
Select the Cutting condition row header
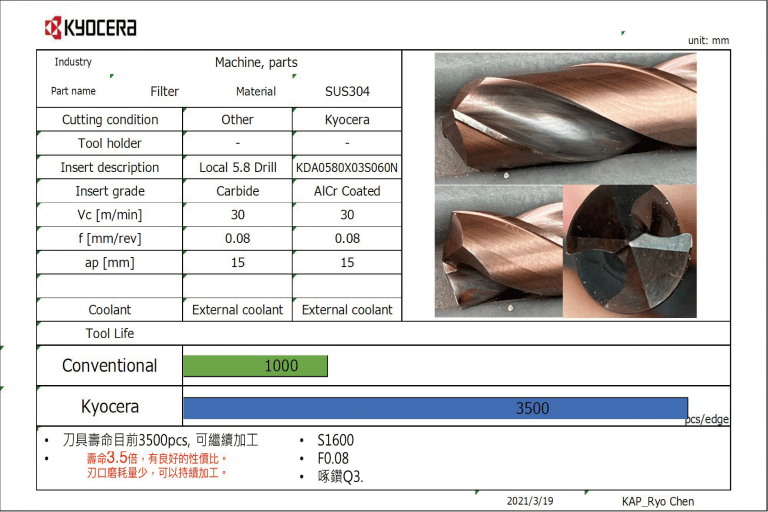click(110, 120)
